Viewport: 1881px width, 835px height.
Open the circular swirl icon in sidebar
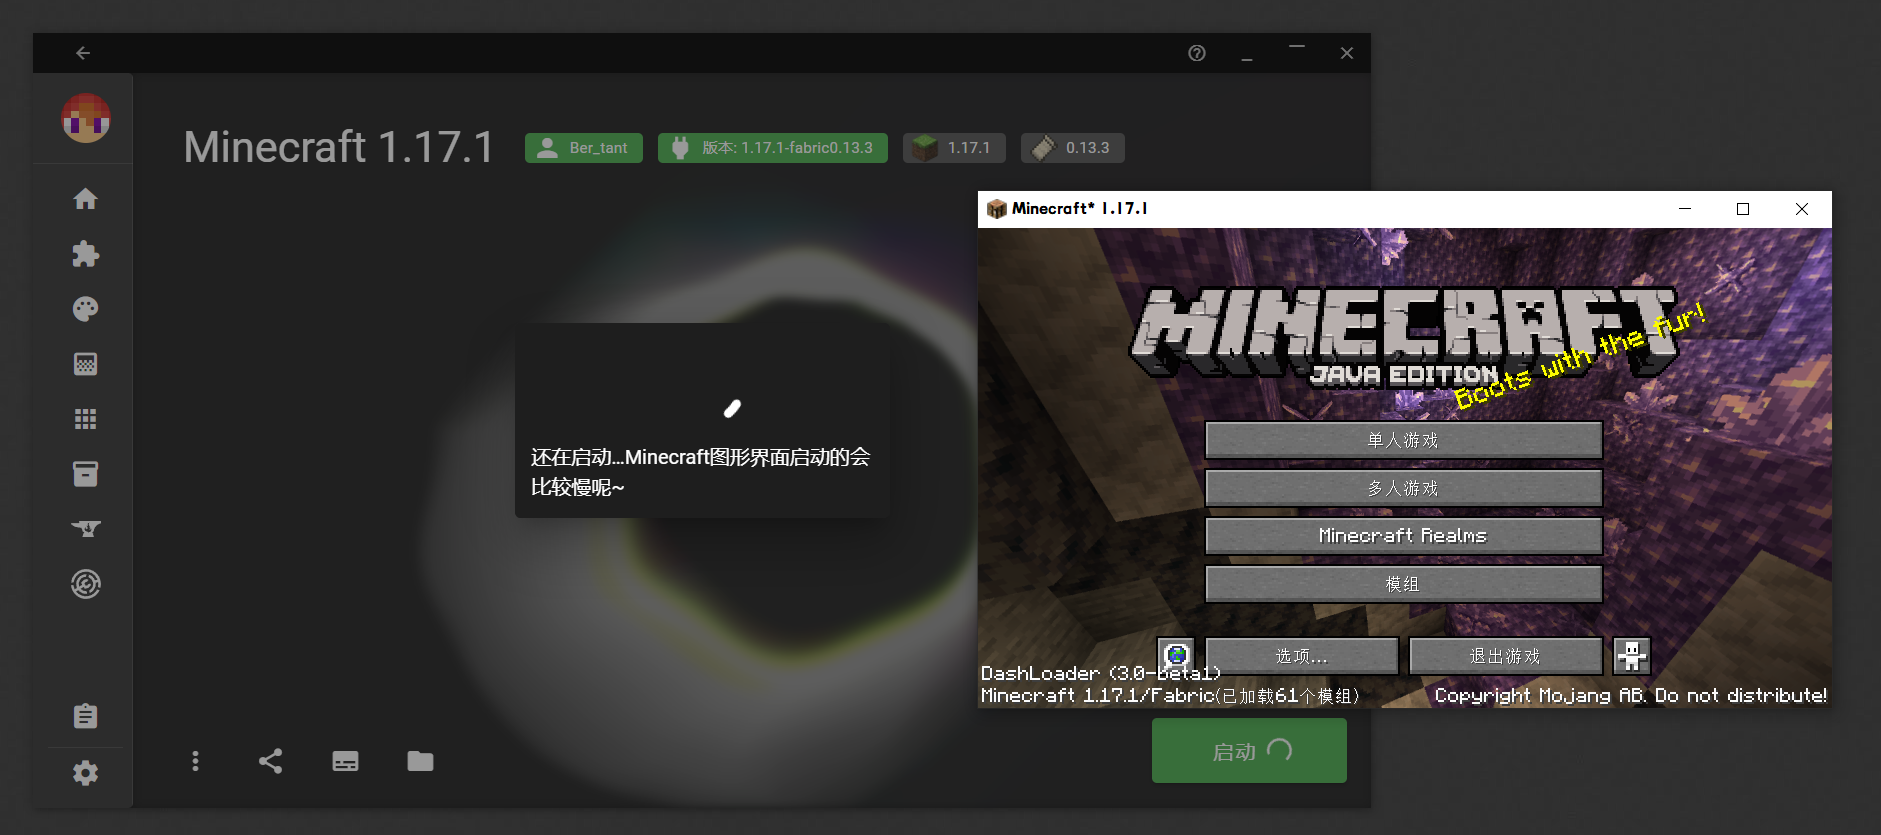[86, 584]
